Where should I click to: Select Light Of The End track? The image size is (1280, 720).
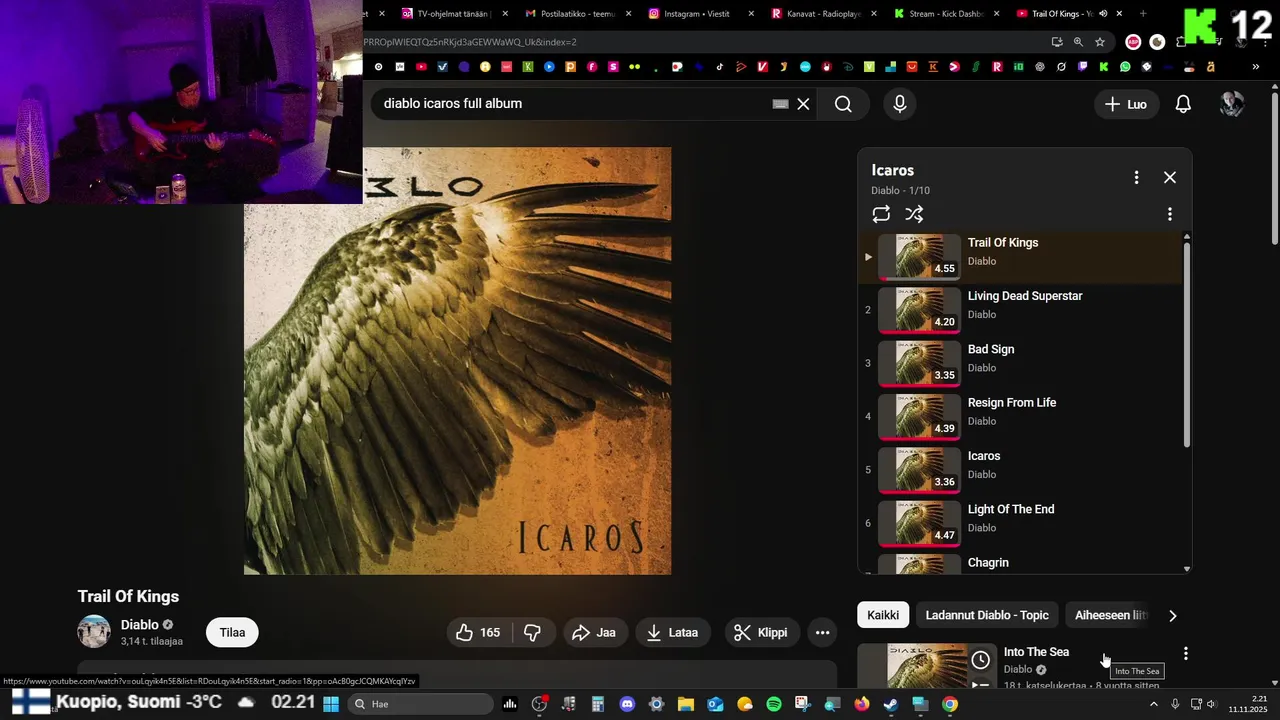click(1020, 523)
